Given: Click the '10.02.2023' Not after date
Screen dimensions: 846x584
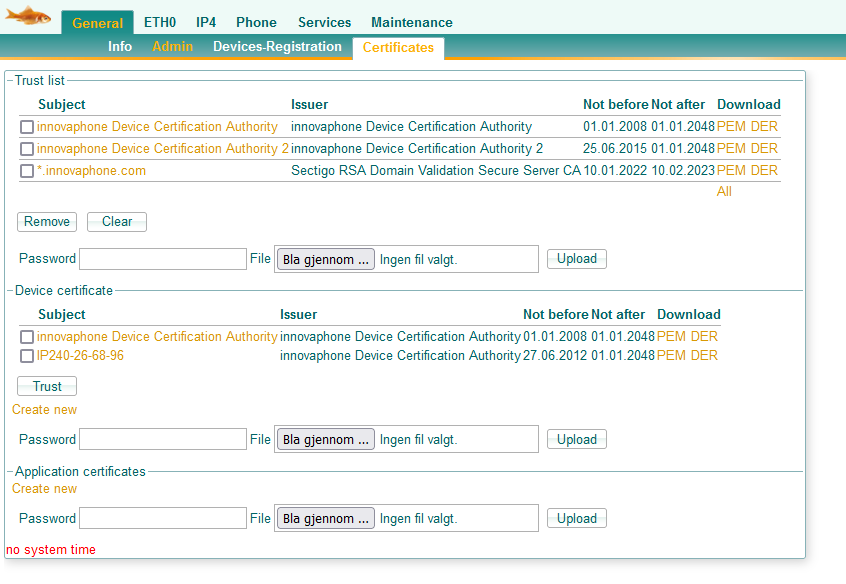Looking at the screenshot, I should 683,171.
